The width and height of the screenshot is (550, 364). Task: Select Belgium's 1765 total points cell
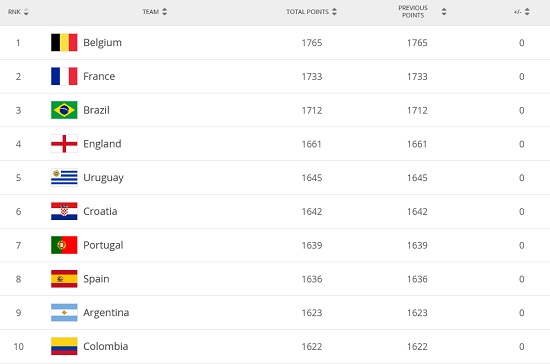(x=312, y=43)
